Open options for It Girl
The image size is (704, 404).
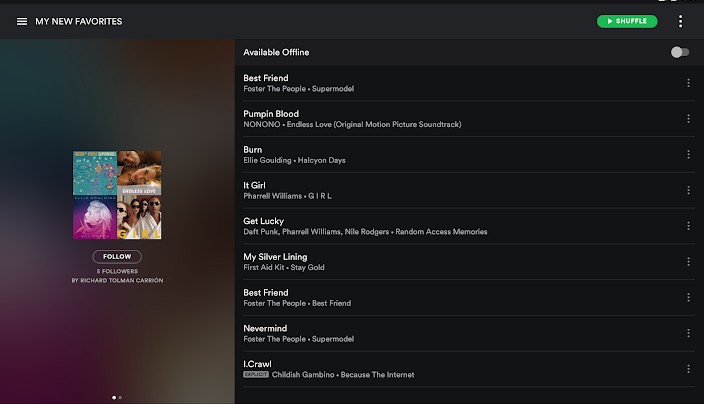tap(688, 190)
